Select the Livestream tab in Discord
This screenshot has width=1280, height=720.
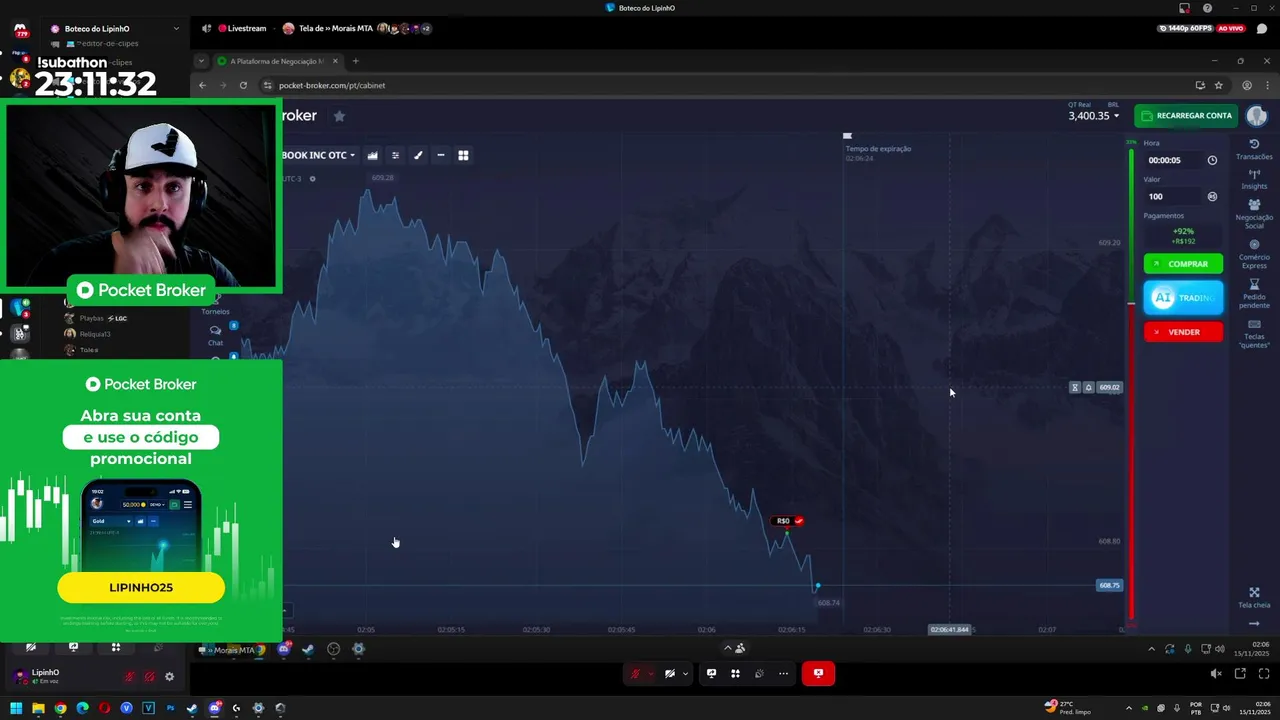click(x=242, y=28)
